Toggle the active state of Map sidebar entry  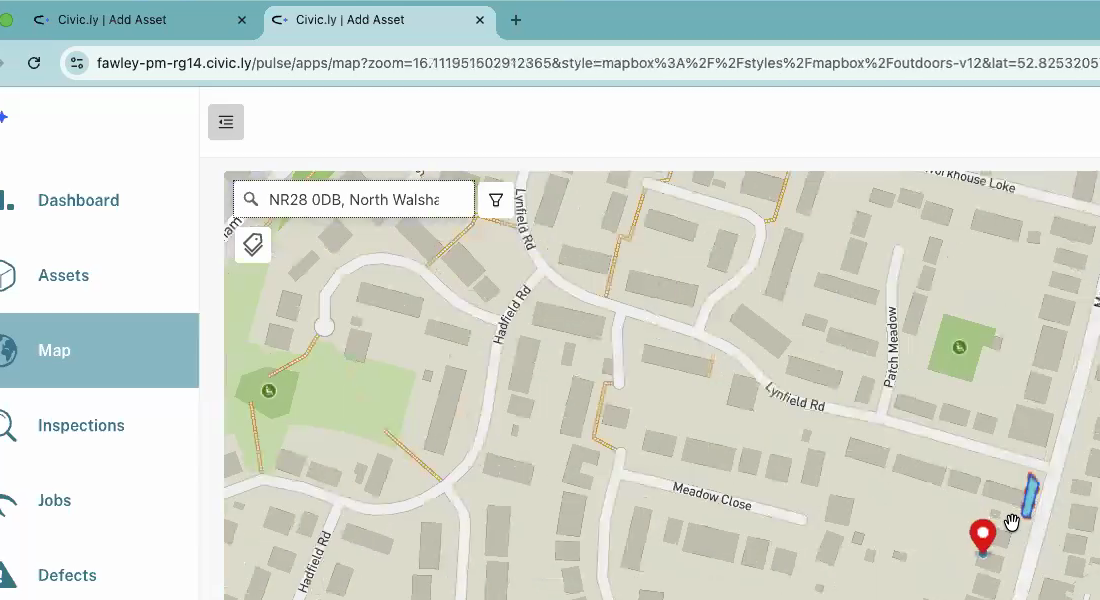click(x=54, y=350)
